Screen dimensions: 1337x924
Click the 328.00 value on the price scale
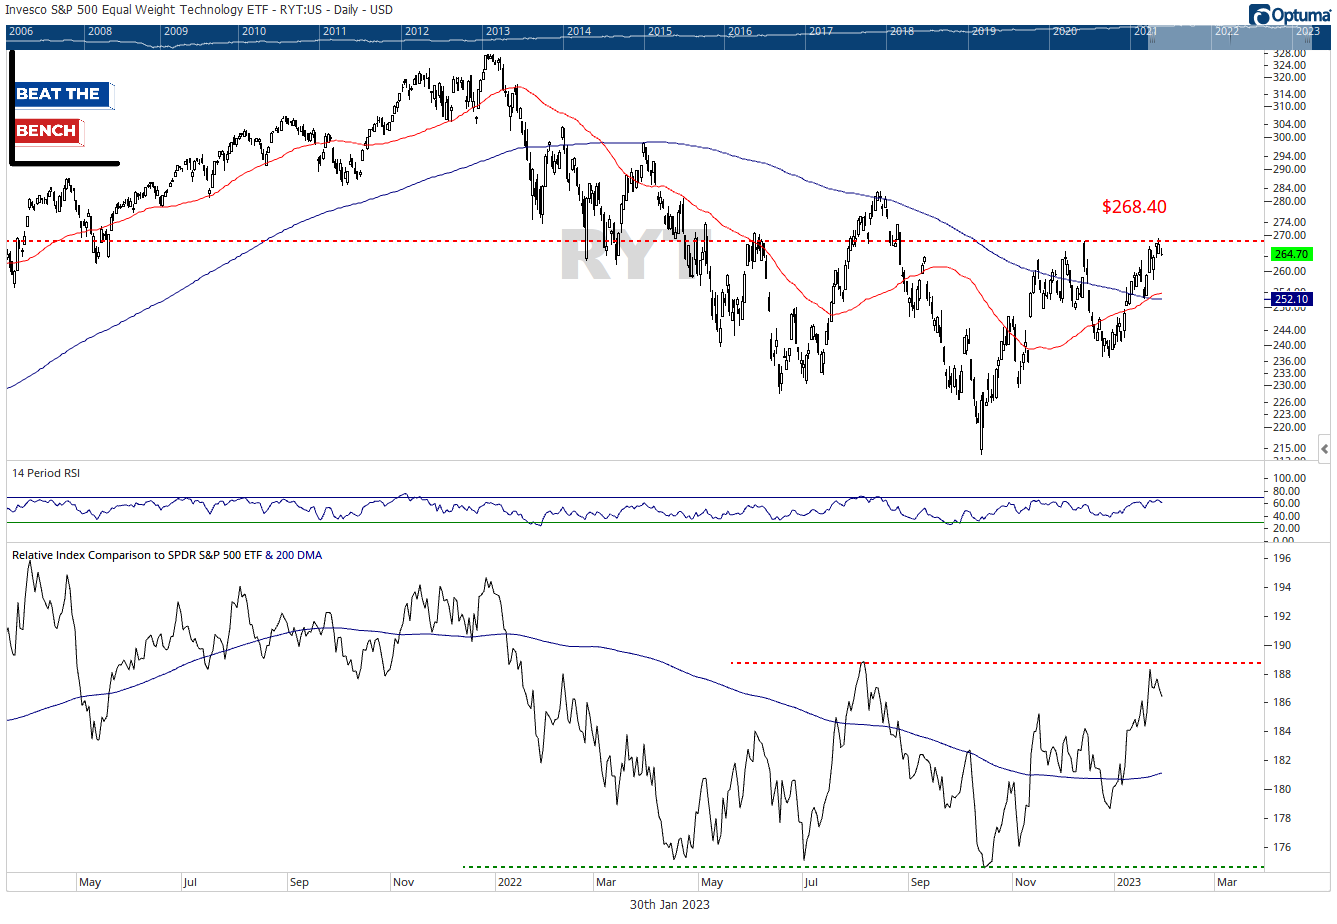tap(1291, 53)
